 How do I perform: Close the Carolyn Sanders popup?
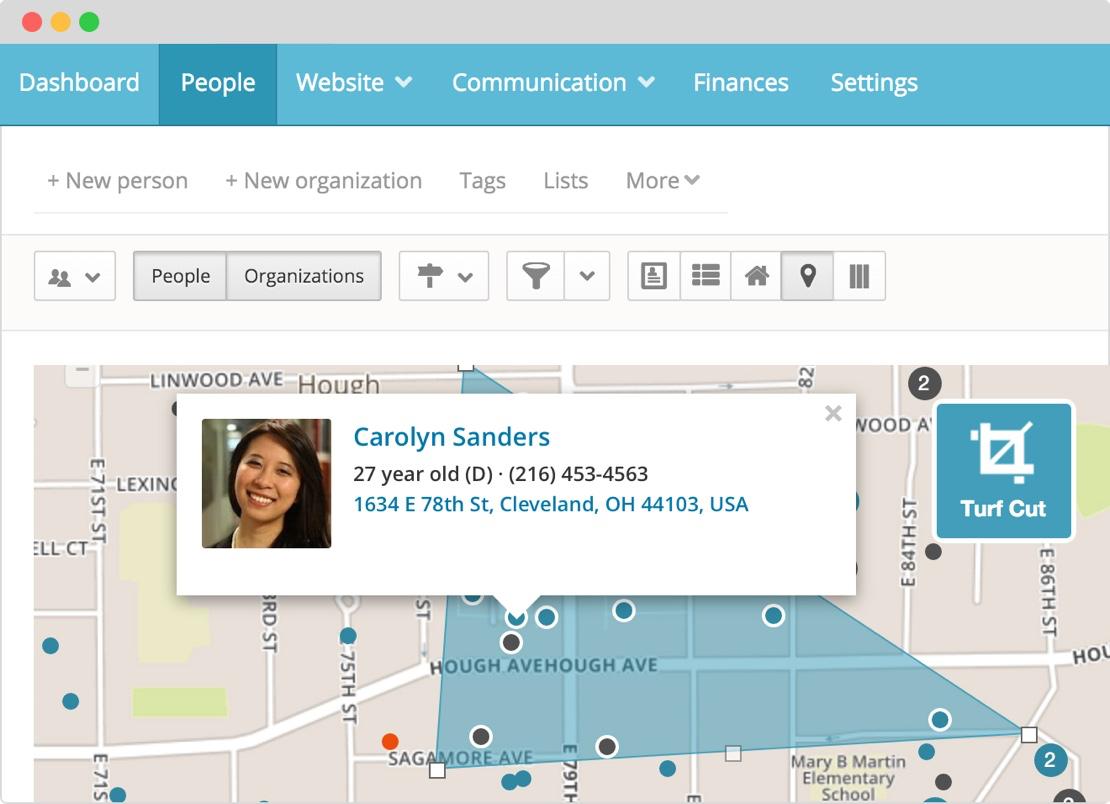(x=833, y=413)
